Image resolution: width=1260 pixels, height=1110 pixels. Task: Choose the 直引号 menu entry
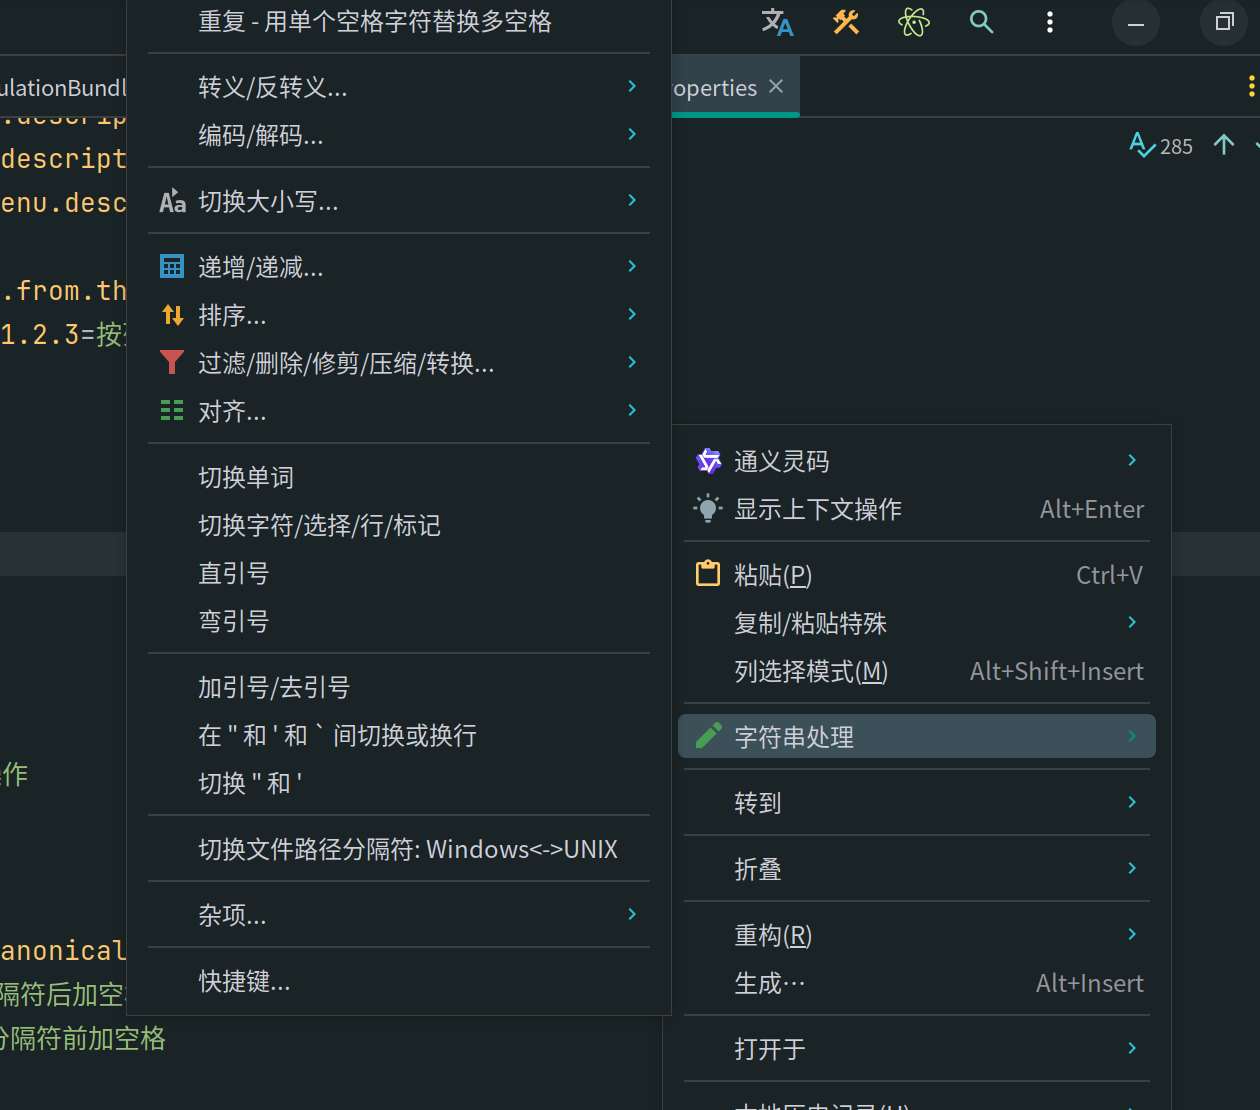coord(399,573)
